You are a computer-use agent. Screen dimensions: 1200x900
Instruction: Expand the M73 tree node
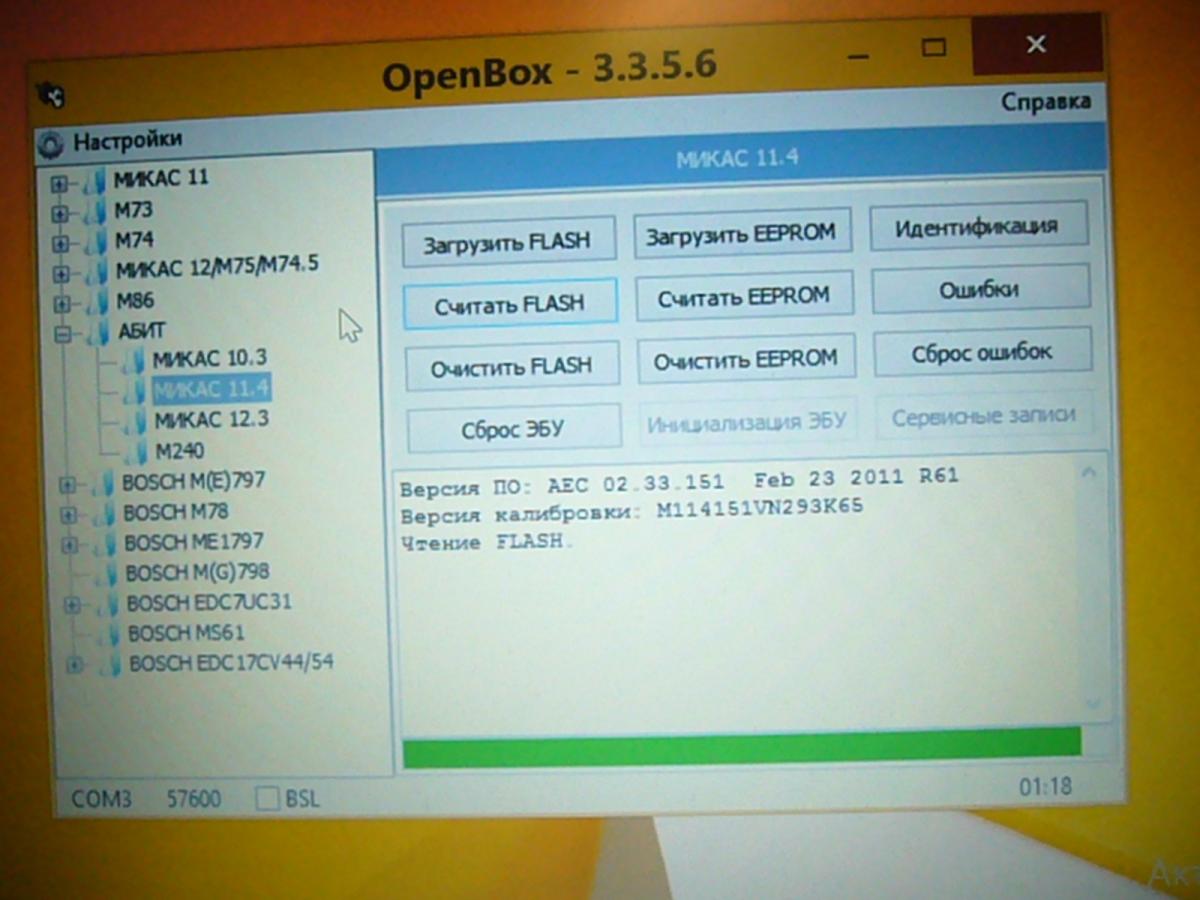tap(60, 213)
